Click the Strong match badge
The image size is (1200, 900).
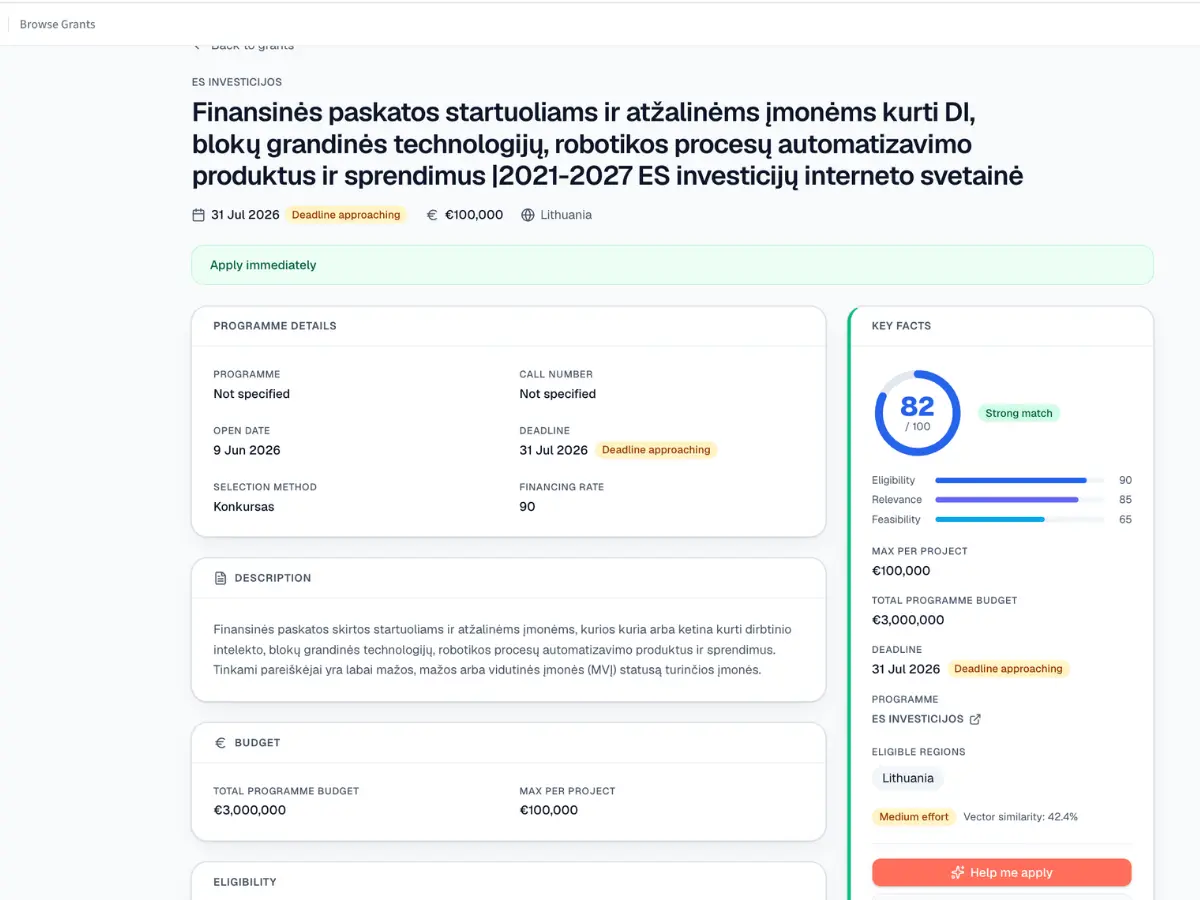tap(1019, 413)
